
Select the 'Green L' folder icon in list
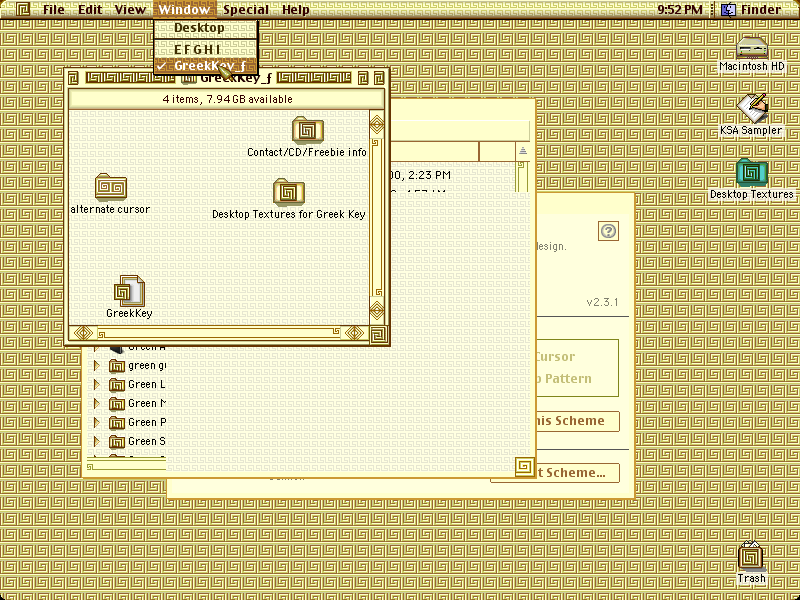117,384
